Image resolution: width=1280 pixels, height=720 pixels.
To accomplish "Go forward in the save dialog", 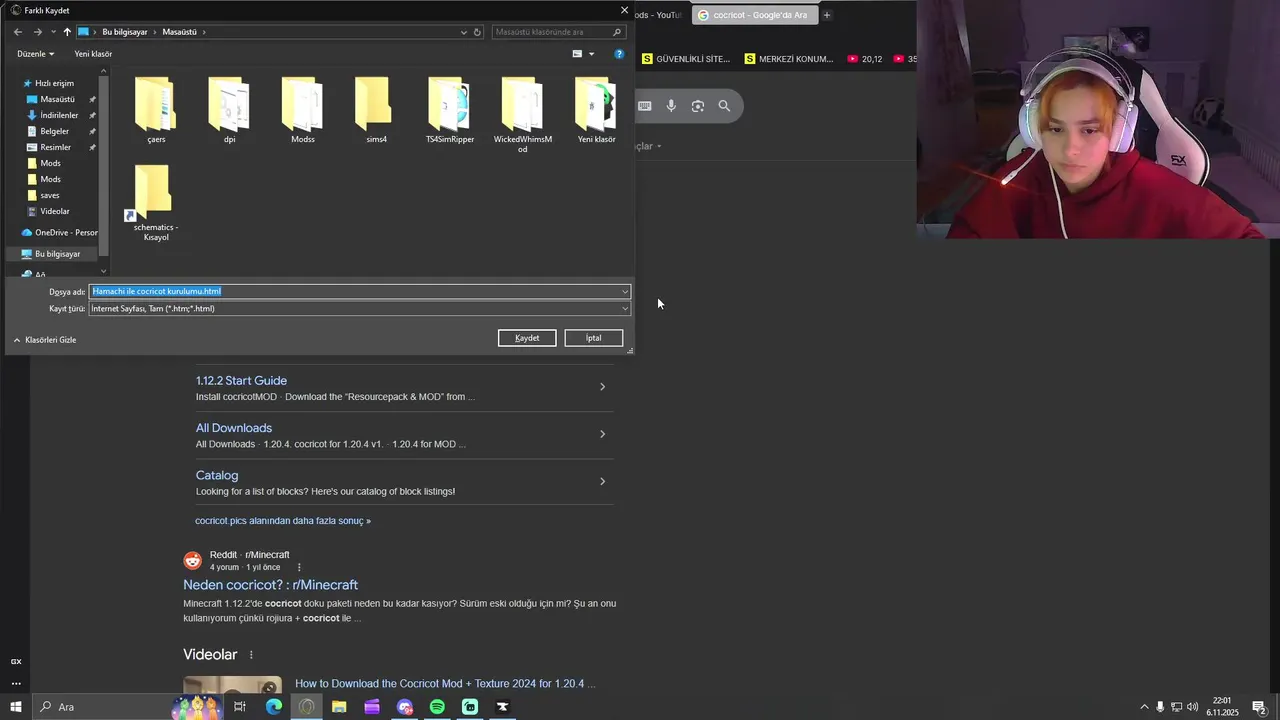I will 38,32.
